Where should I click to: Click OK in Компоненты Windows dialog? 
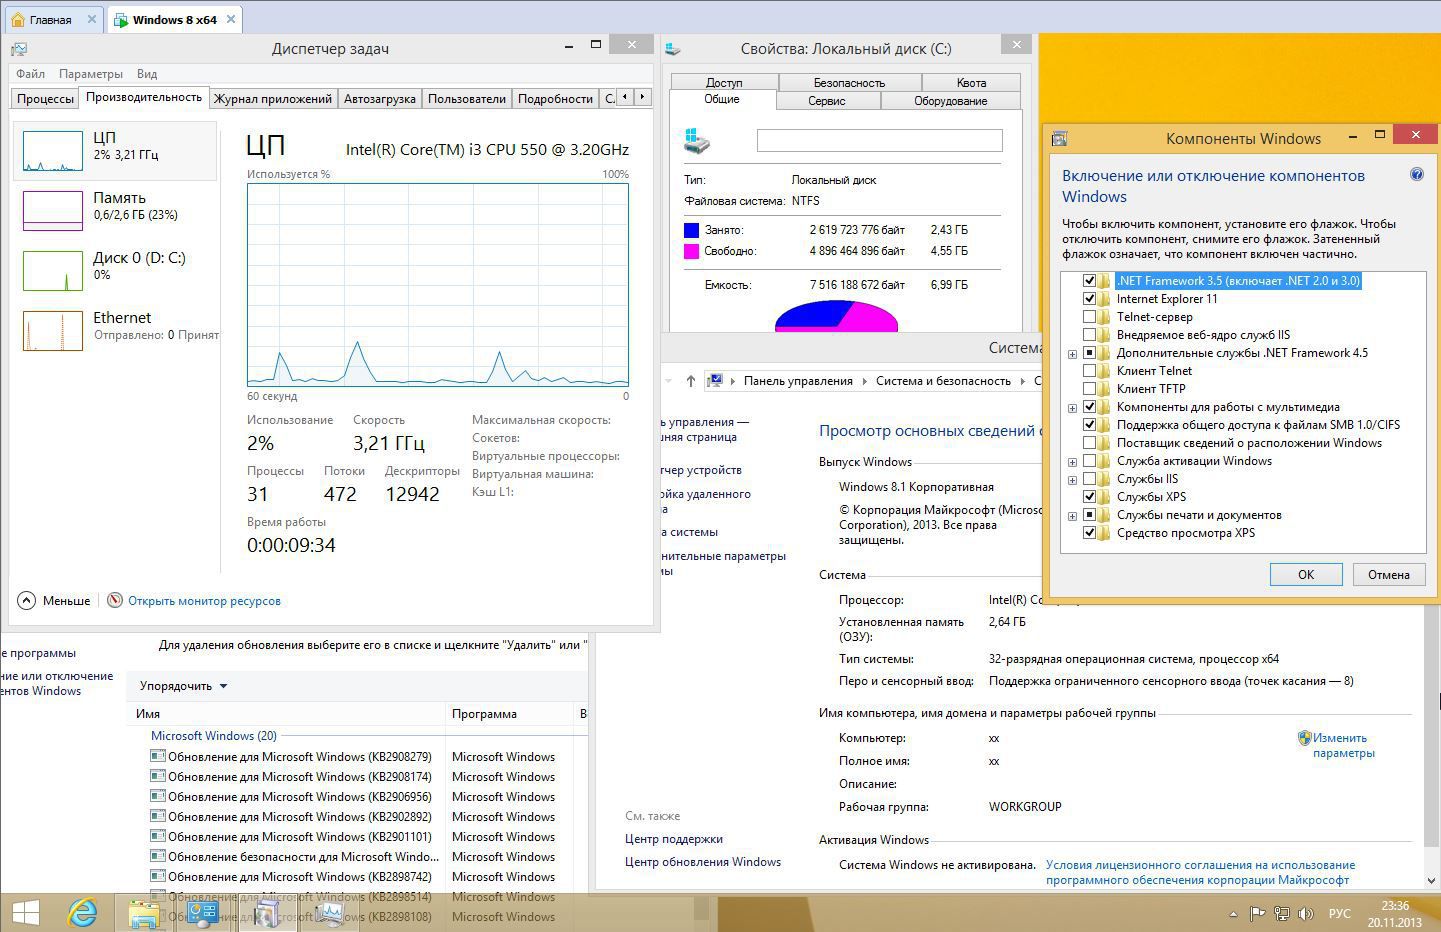1306,574
